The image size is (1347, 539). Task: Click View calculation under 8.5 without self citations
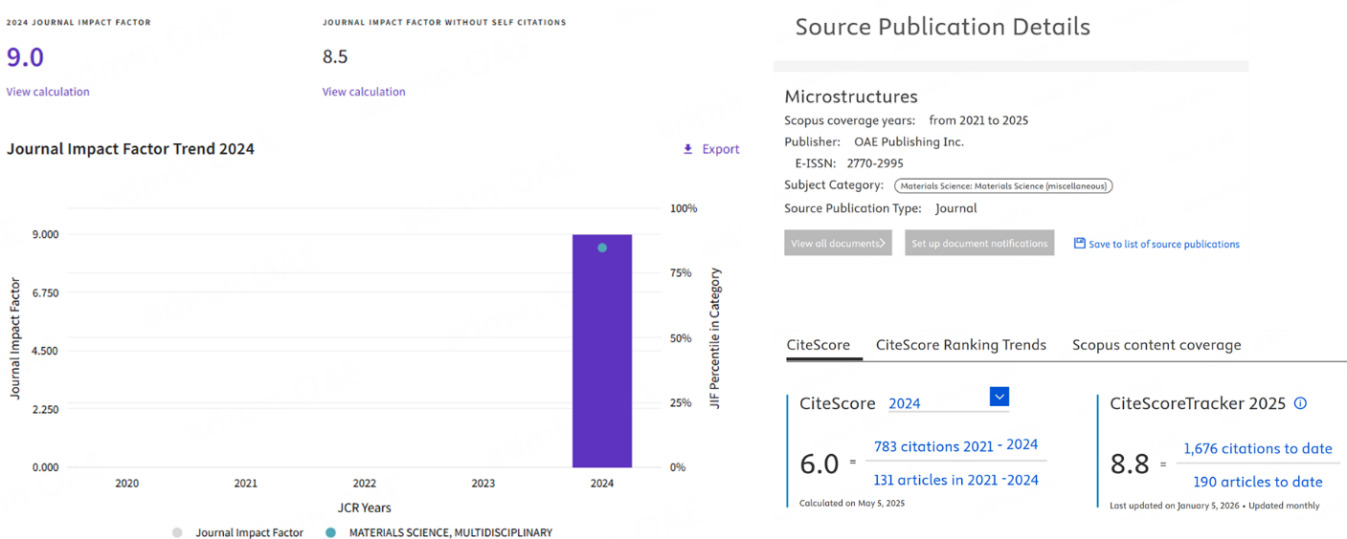(364, 92)
